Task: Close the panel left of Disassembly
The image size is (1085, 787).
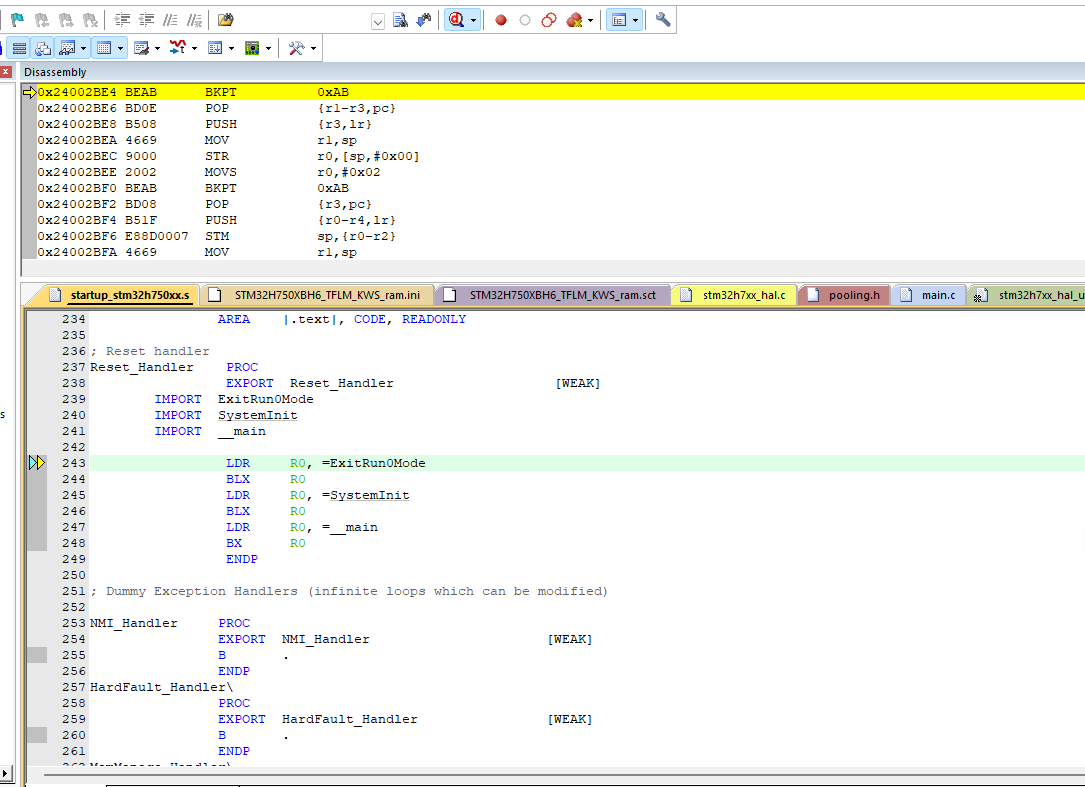Action: pos(6,71)
